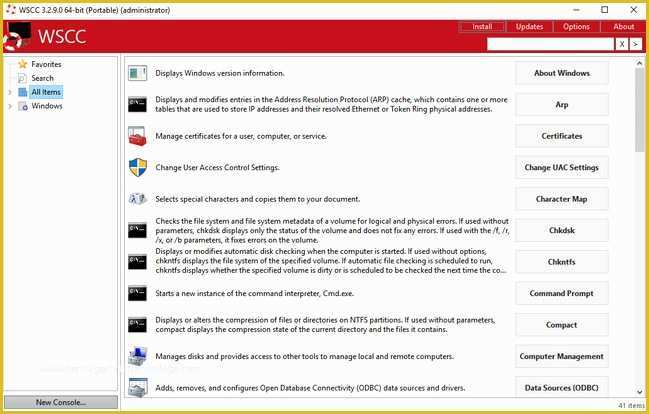The image size is (649, 414).
Task: Launch Character Map
Action: (x=562, y=199)
